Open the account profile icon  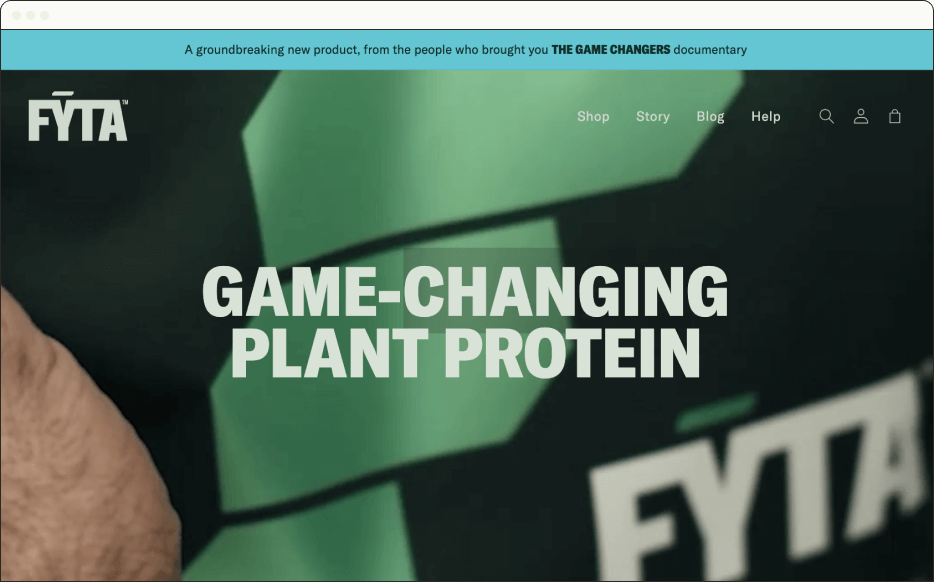point(861,116)
